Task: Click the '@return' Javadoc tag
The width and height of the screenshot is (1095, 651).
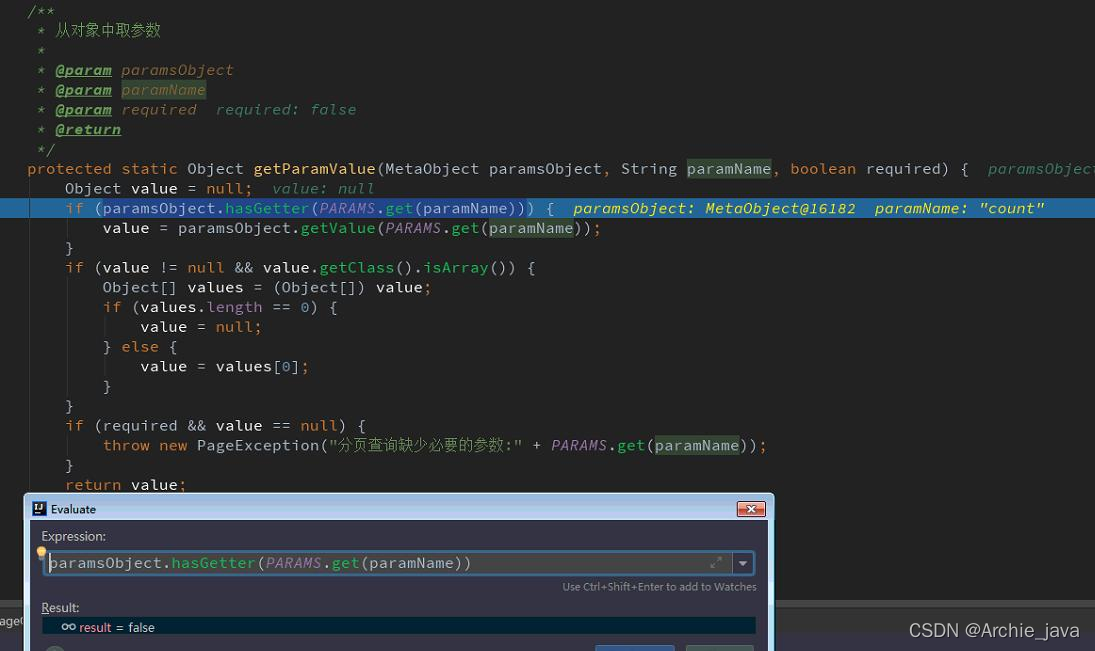Action: tap(88, 129)
